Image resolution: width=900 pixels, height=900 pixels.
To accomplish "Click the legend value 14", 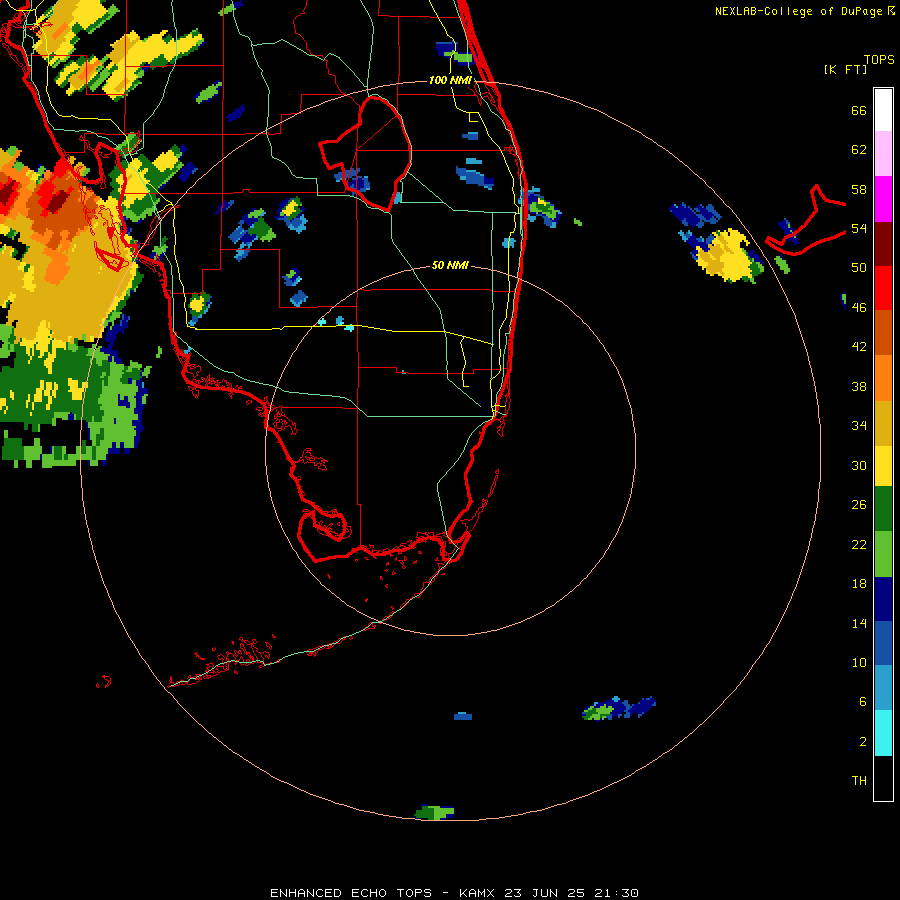I will [x=859, y=623].
